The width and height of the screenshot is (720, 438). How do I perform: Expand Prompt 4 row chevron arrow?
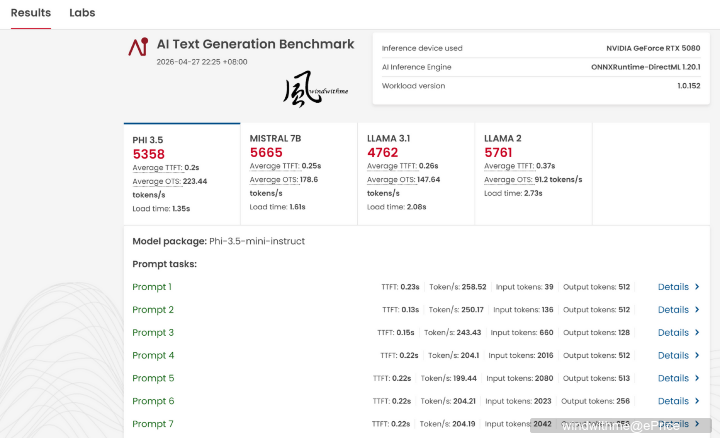click(x=697, y=356)
